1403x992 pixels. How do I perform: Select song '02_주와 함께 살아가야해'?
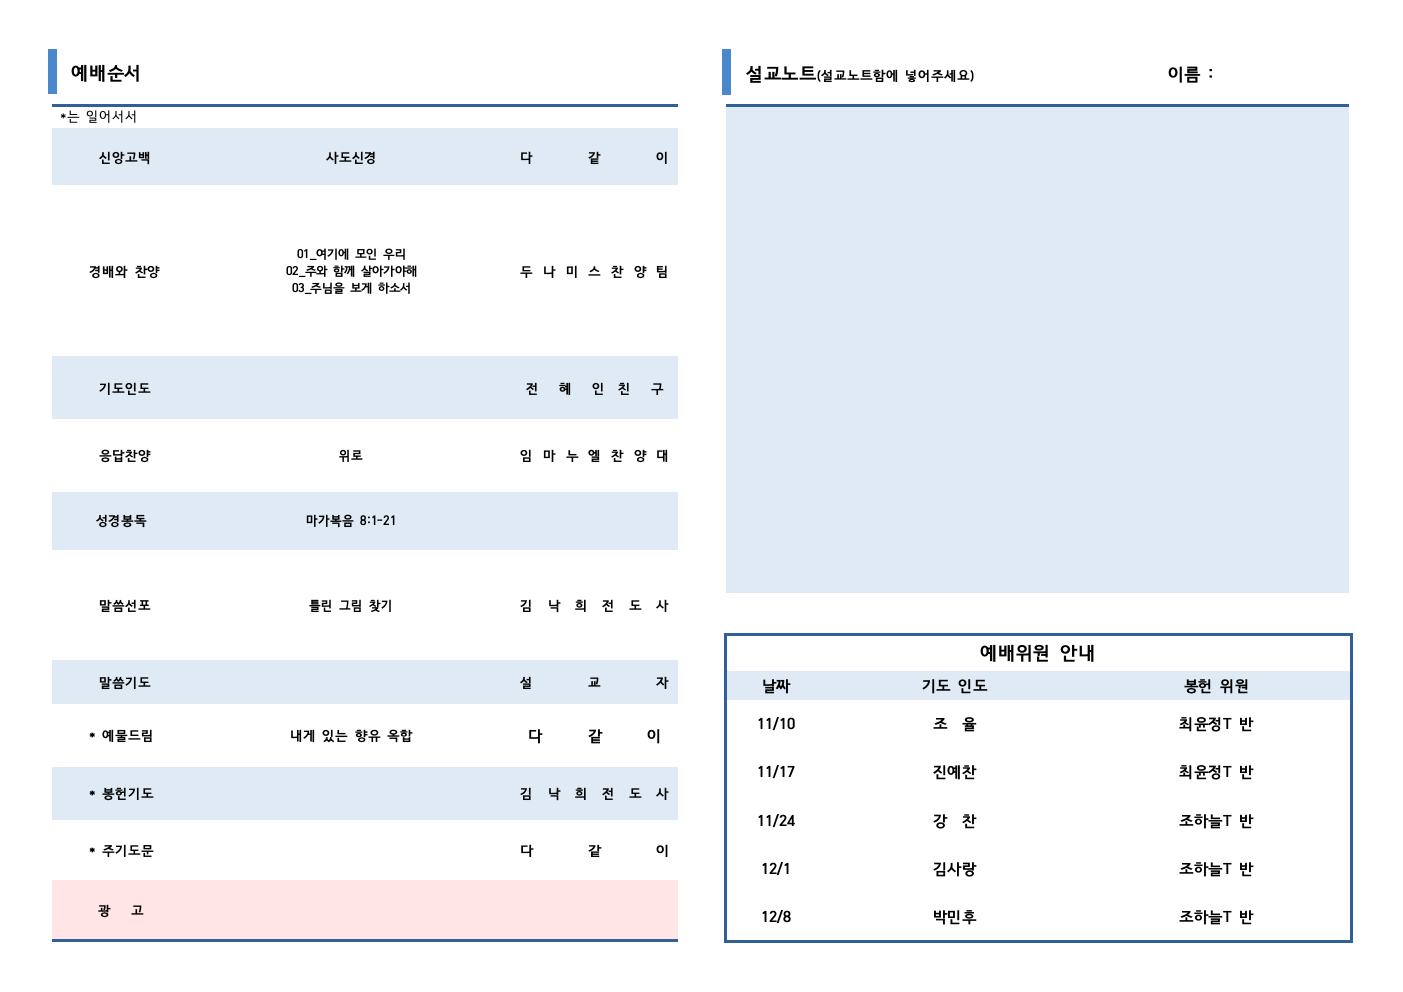tap(351, 271)
